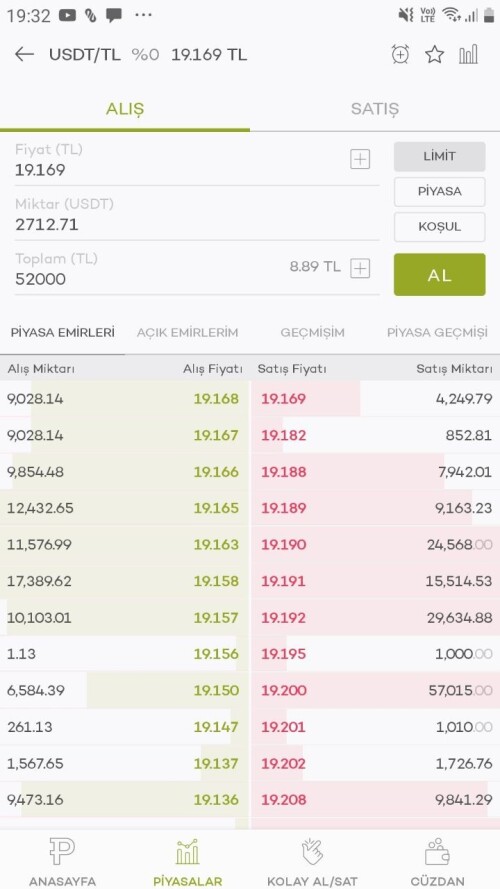Tap the back arrow icon
500x889 pixels.
(24, 54)
